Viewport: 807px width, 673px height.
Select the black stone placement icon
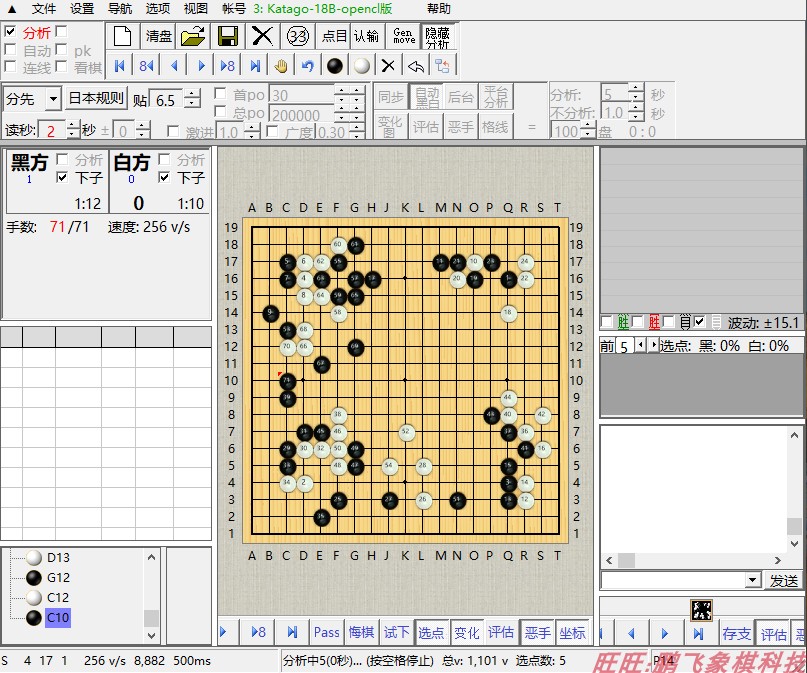point(335,66)
